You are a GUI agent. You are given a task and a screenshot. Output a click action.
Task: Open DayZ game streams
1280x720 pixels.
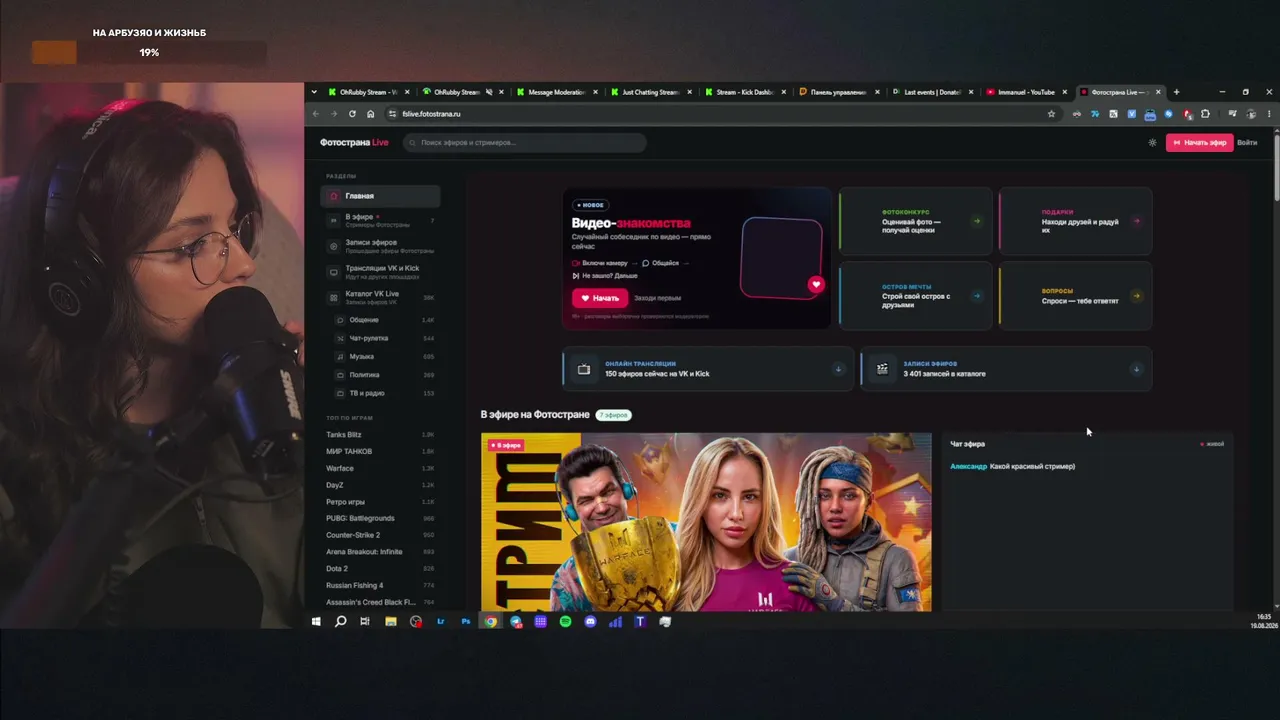tap(380, 485)
